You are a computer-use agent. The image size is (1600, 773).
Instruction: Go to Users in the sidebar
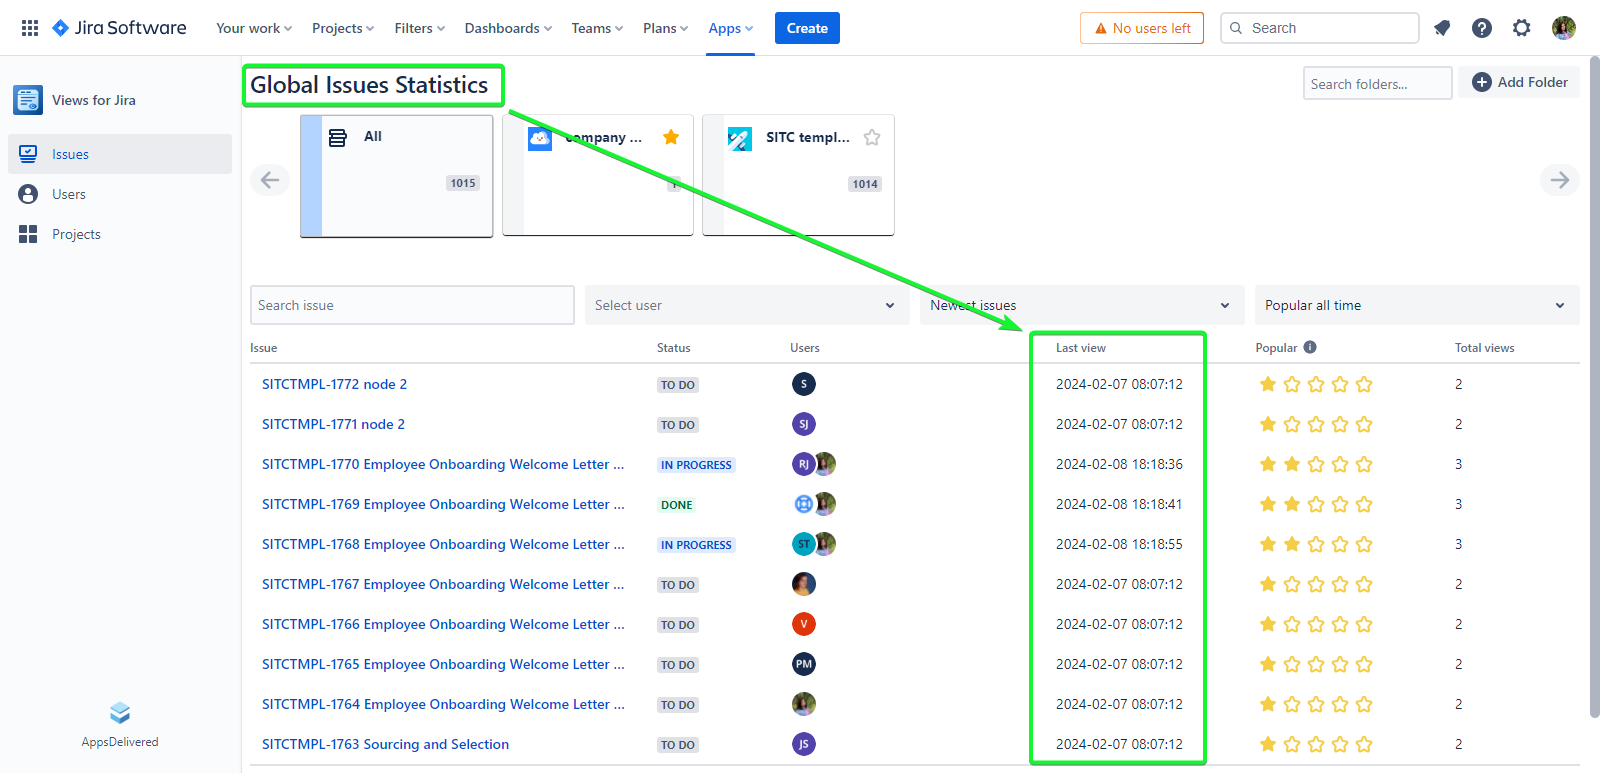coord(69,194)
